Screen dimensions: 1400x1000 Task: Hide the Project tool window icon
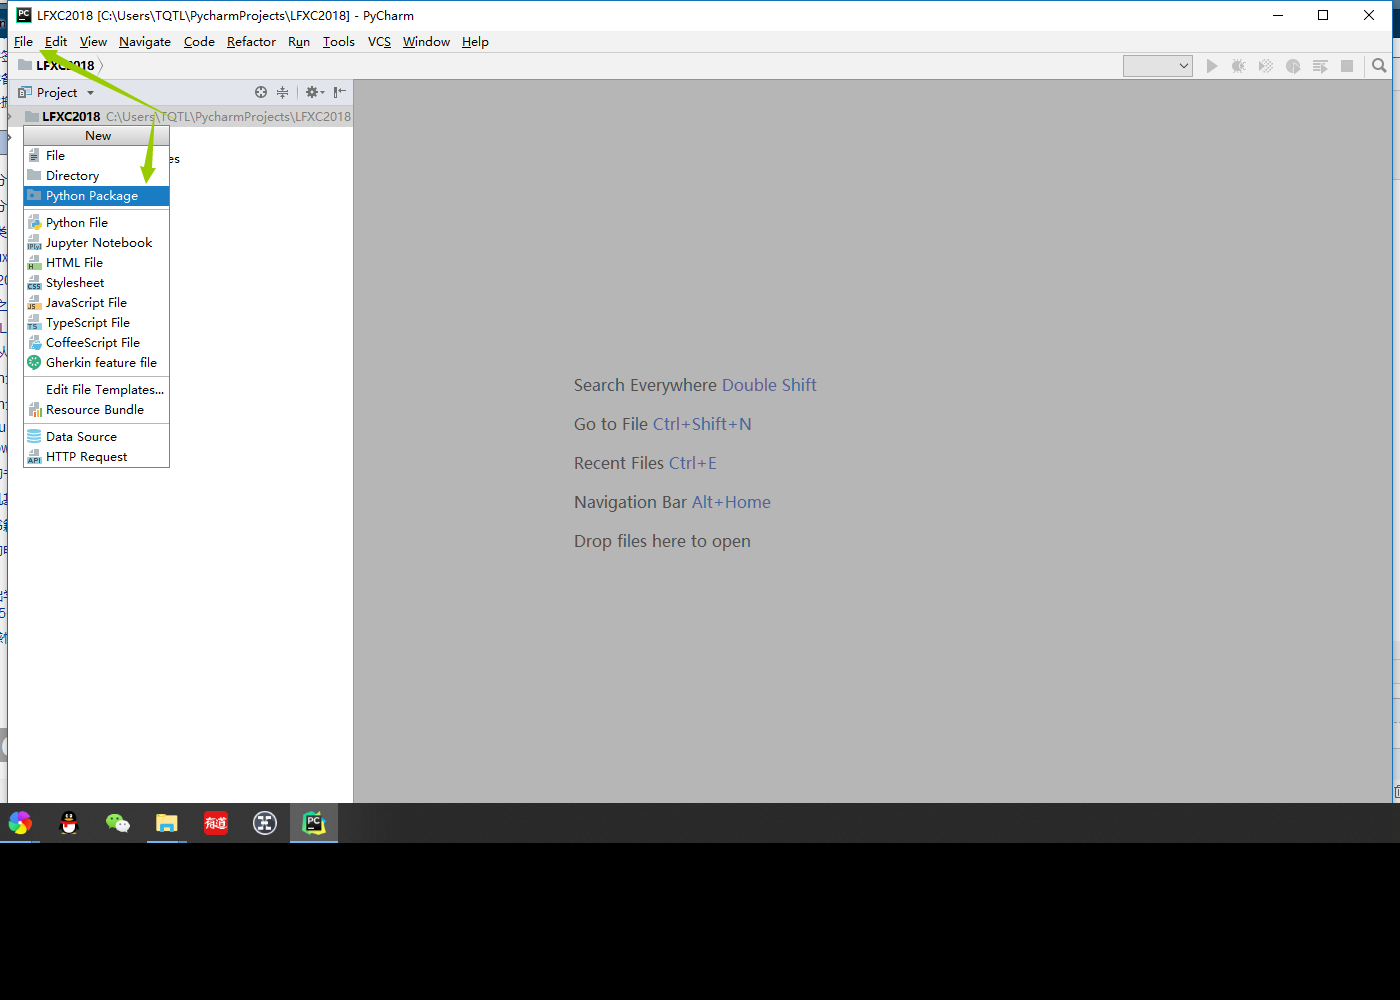tap(340, 92)
